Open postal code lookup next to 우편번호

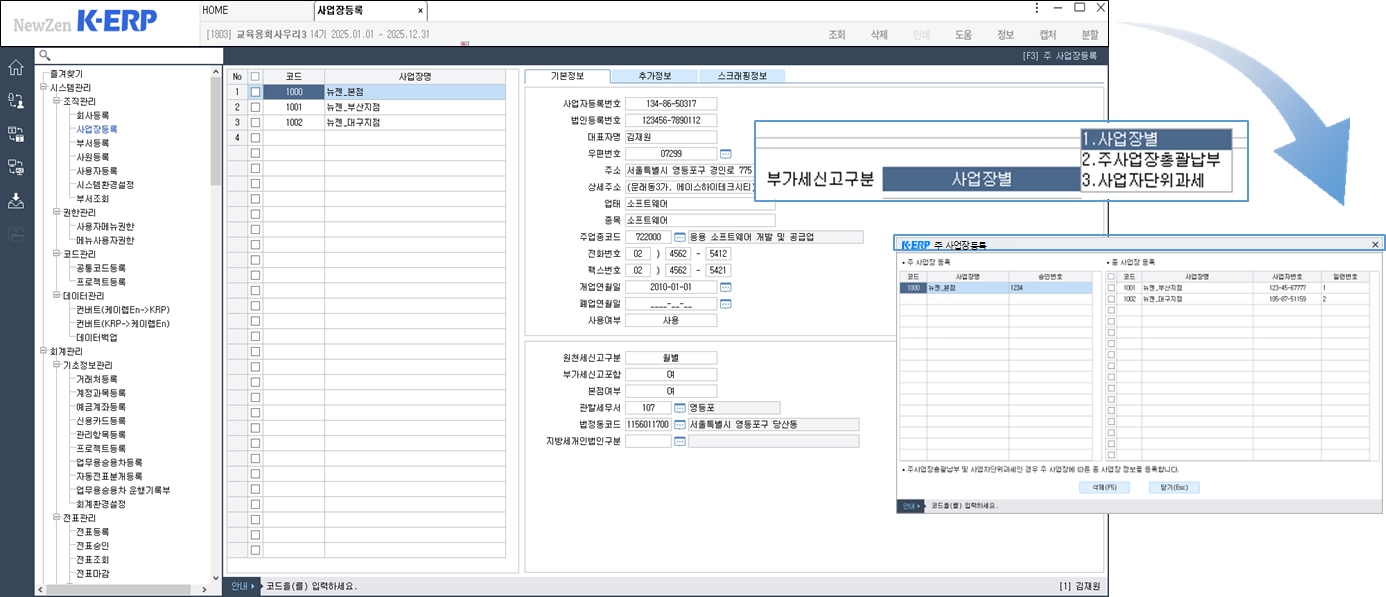(x=726, y=154)
